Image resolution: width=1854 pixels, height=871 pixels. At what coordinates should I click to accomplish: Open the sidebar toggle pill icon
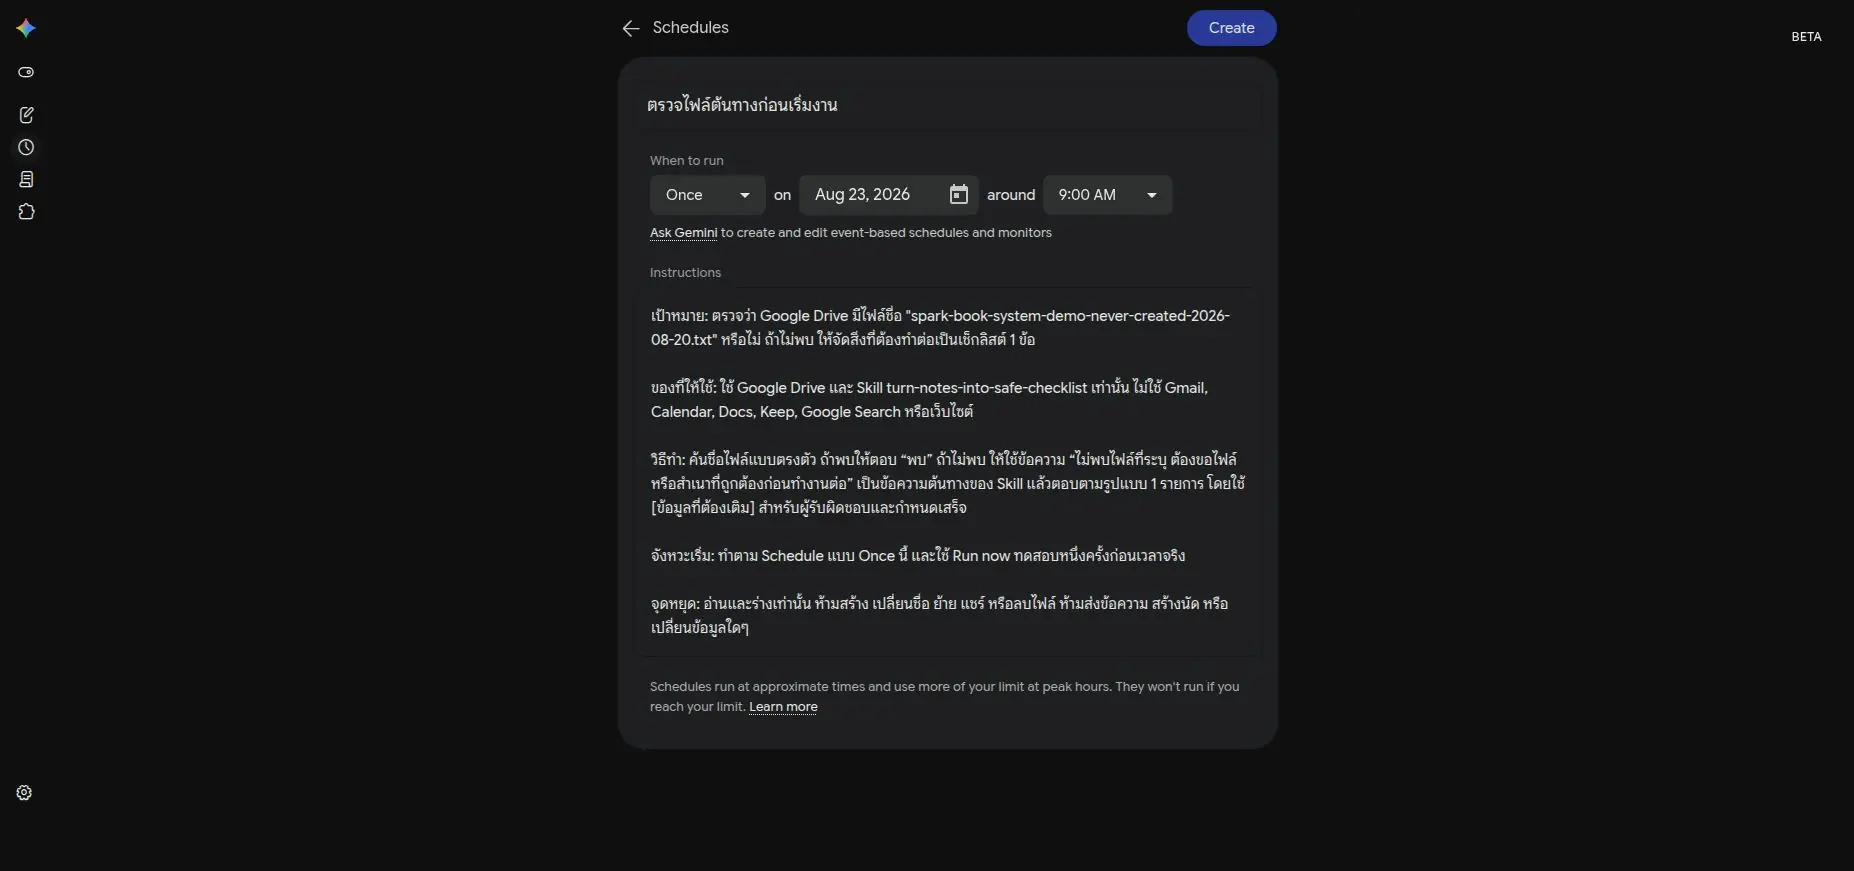point(26,72)
